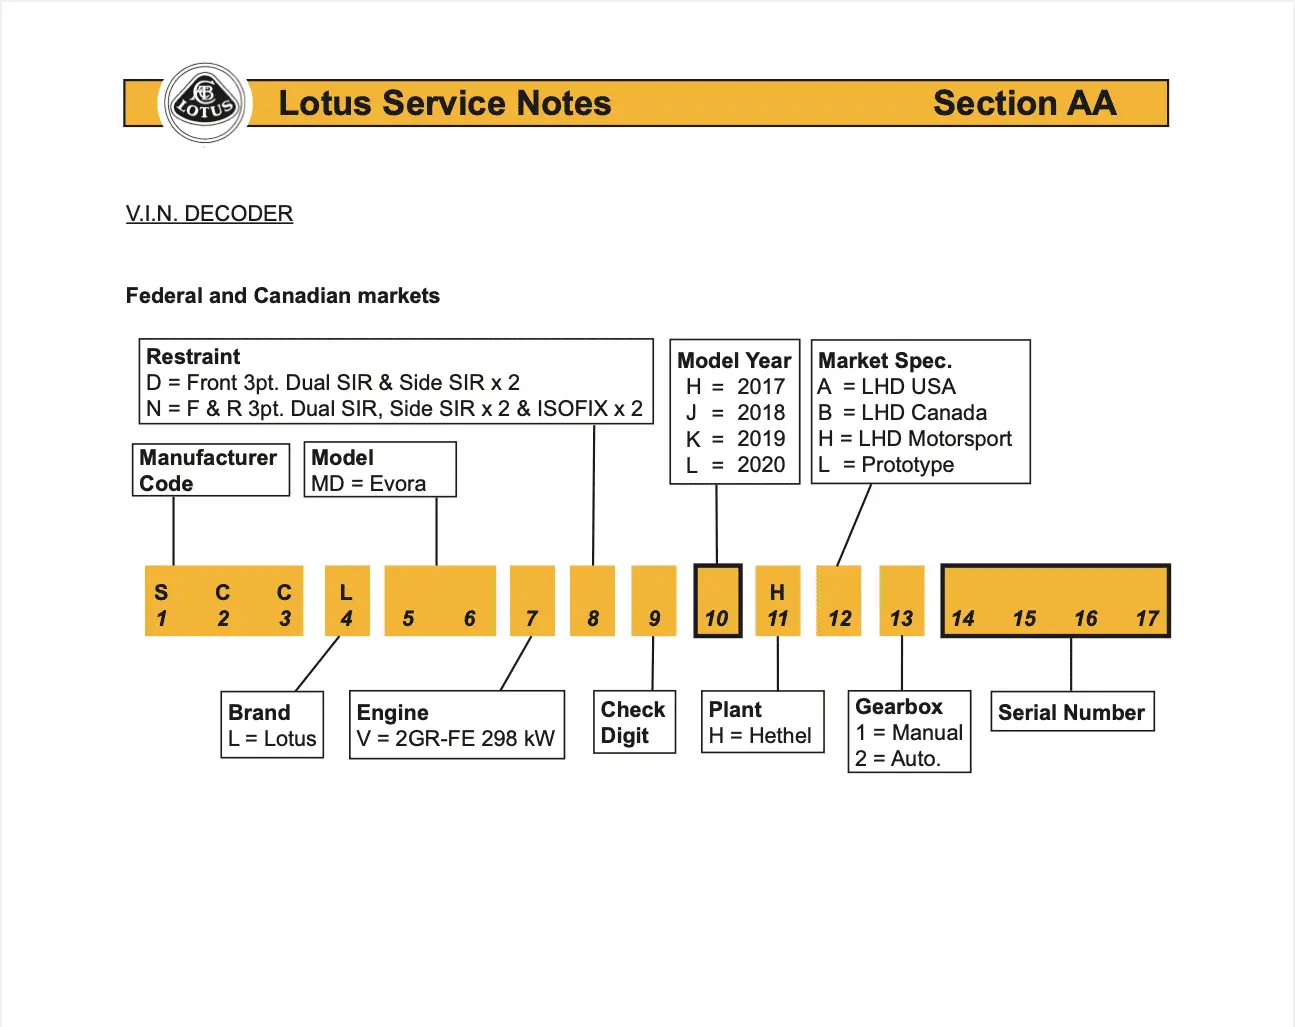Click VIN position 11 cell with letter H
The width and height of the screenshot is (1295, 1027).
[x=778, y=602]
